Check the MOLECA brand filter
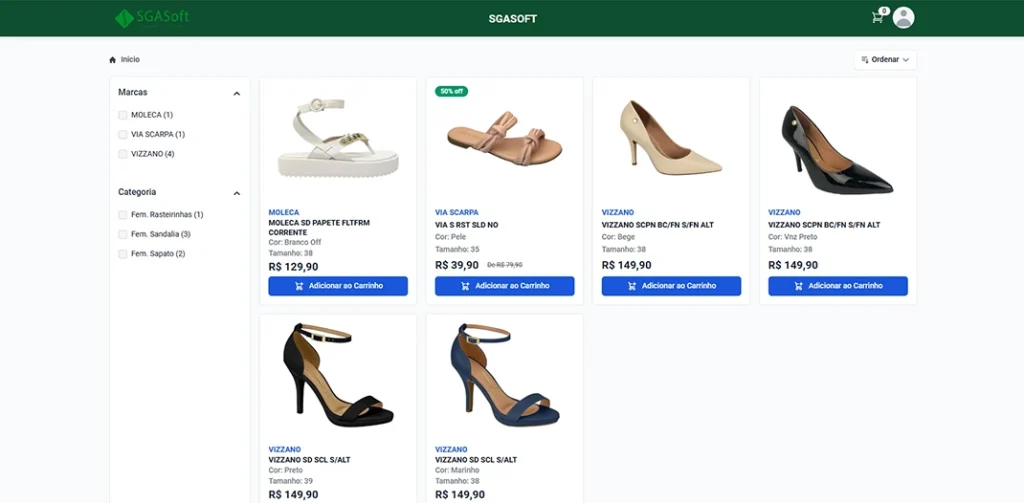 click(x=123, y=115)
